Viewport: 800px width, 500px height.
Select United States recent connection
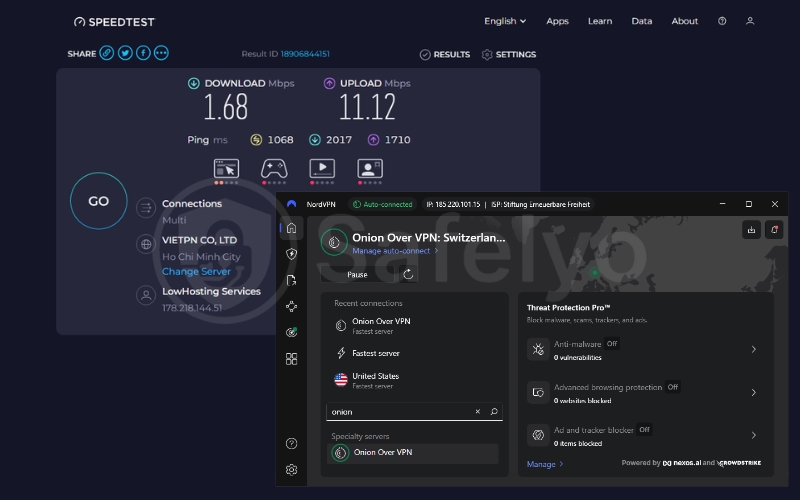tap(414, 380)
